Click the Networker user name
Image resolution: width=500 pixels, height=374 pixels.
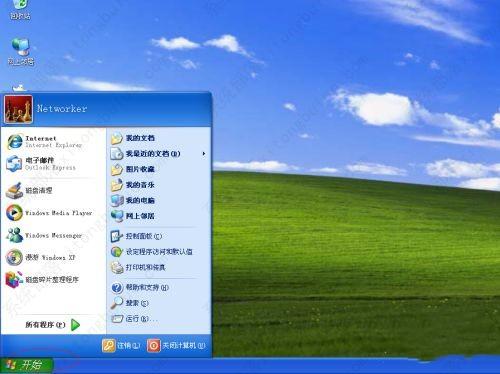coord(62,109)
